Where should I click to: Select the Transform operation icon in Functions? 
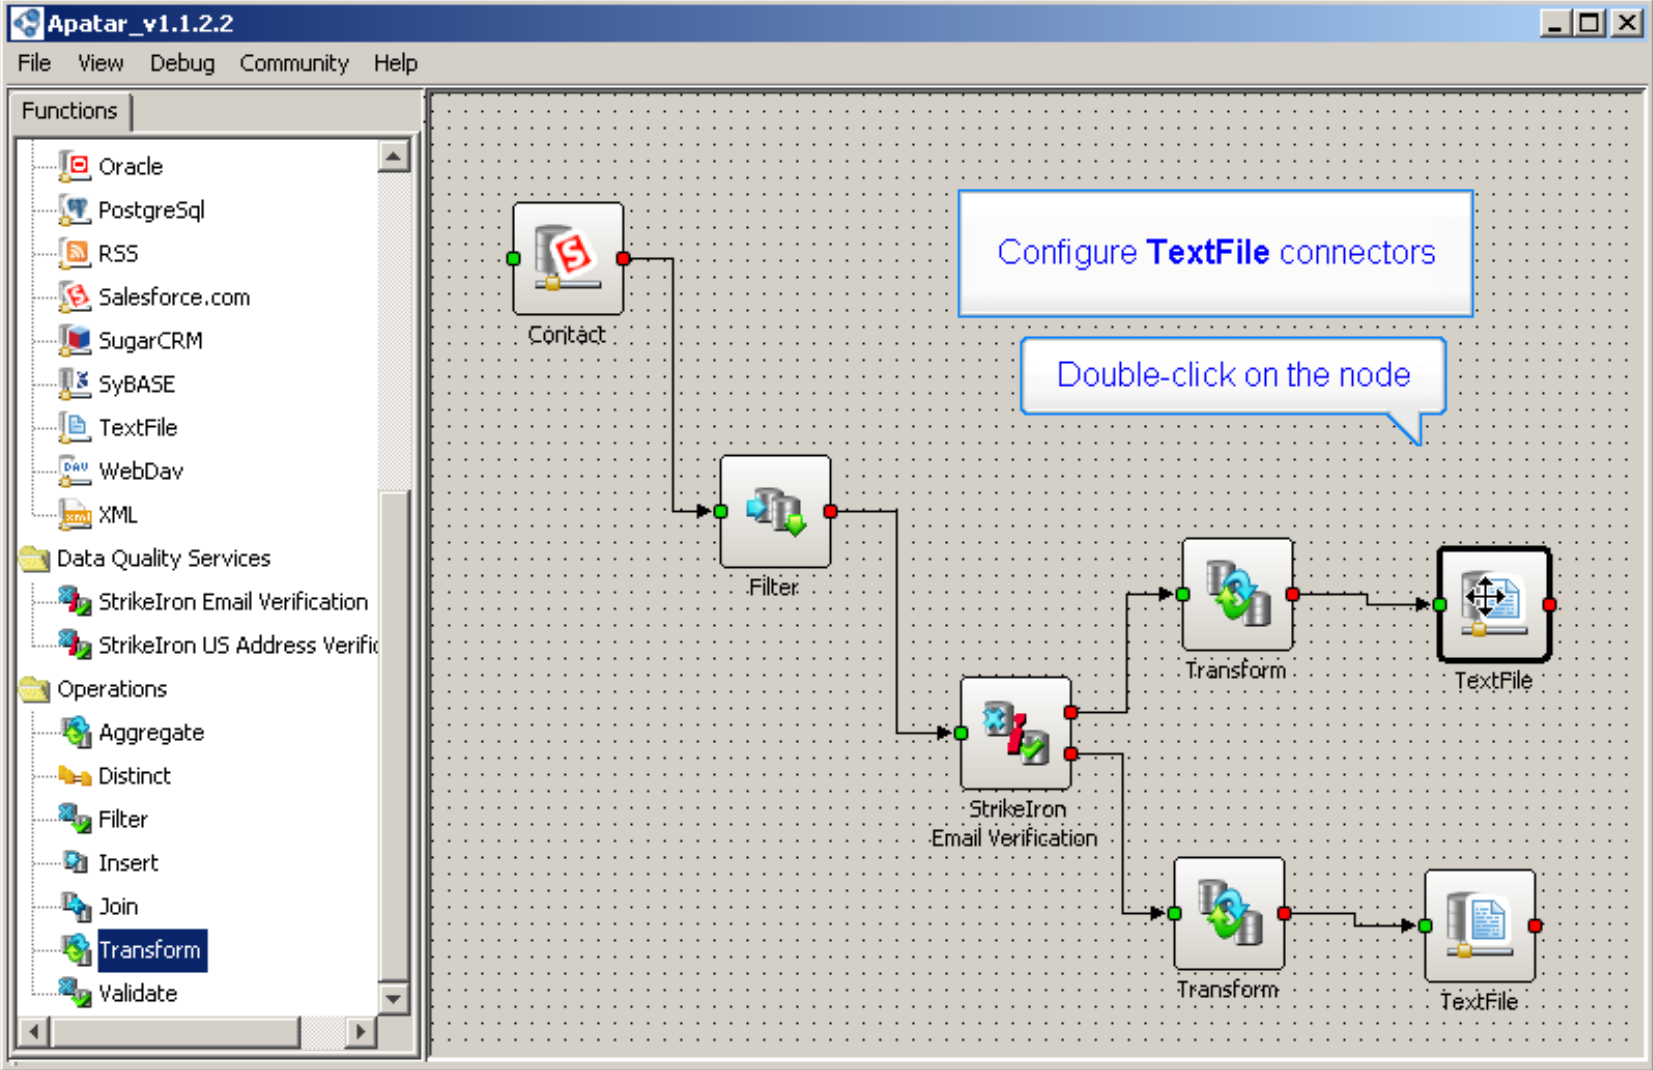tap(75, 949)
